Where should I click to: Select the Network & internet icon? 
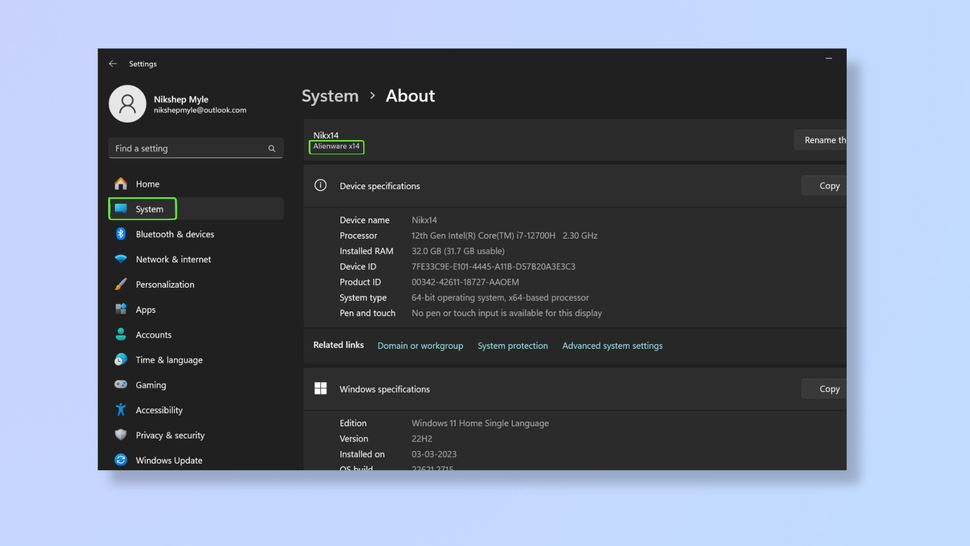pyautogui.click(x=121, y=259)
